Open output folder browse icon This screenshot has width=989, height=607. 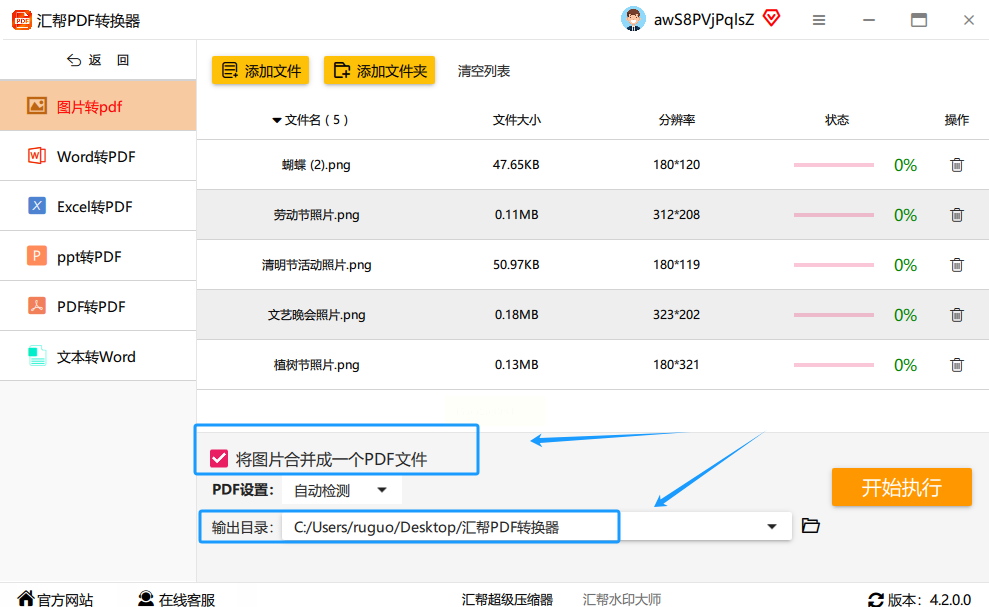pyautogui.click(x=811, y=526)
